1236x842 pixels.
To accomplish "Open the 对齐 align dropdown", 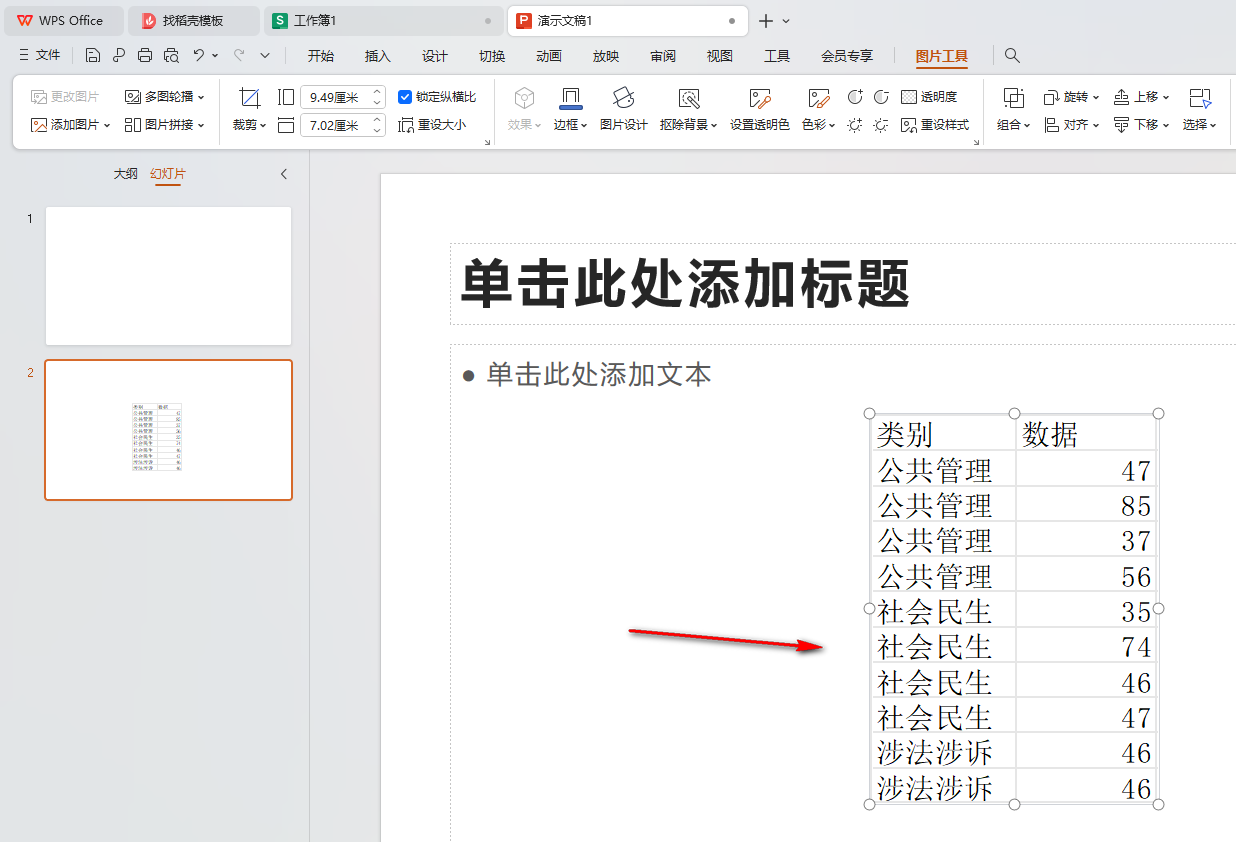I will 1071,125.
